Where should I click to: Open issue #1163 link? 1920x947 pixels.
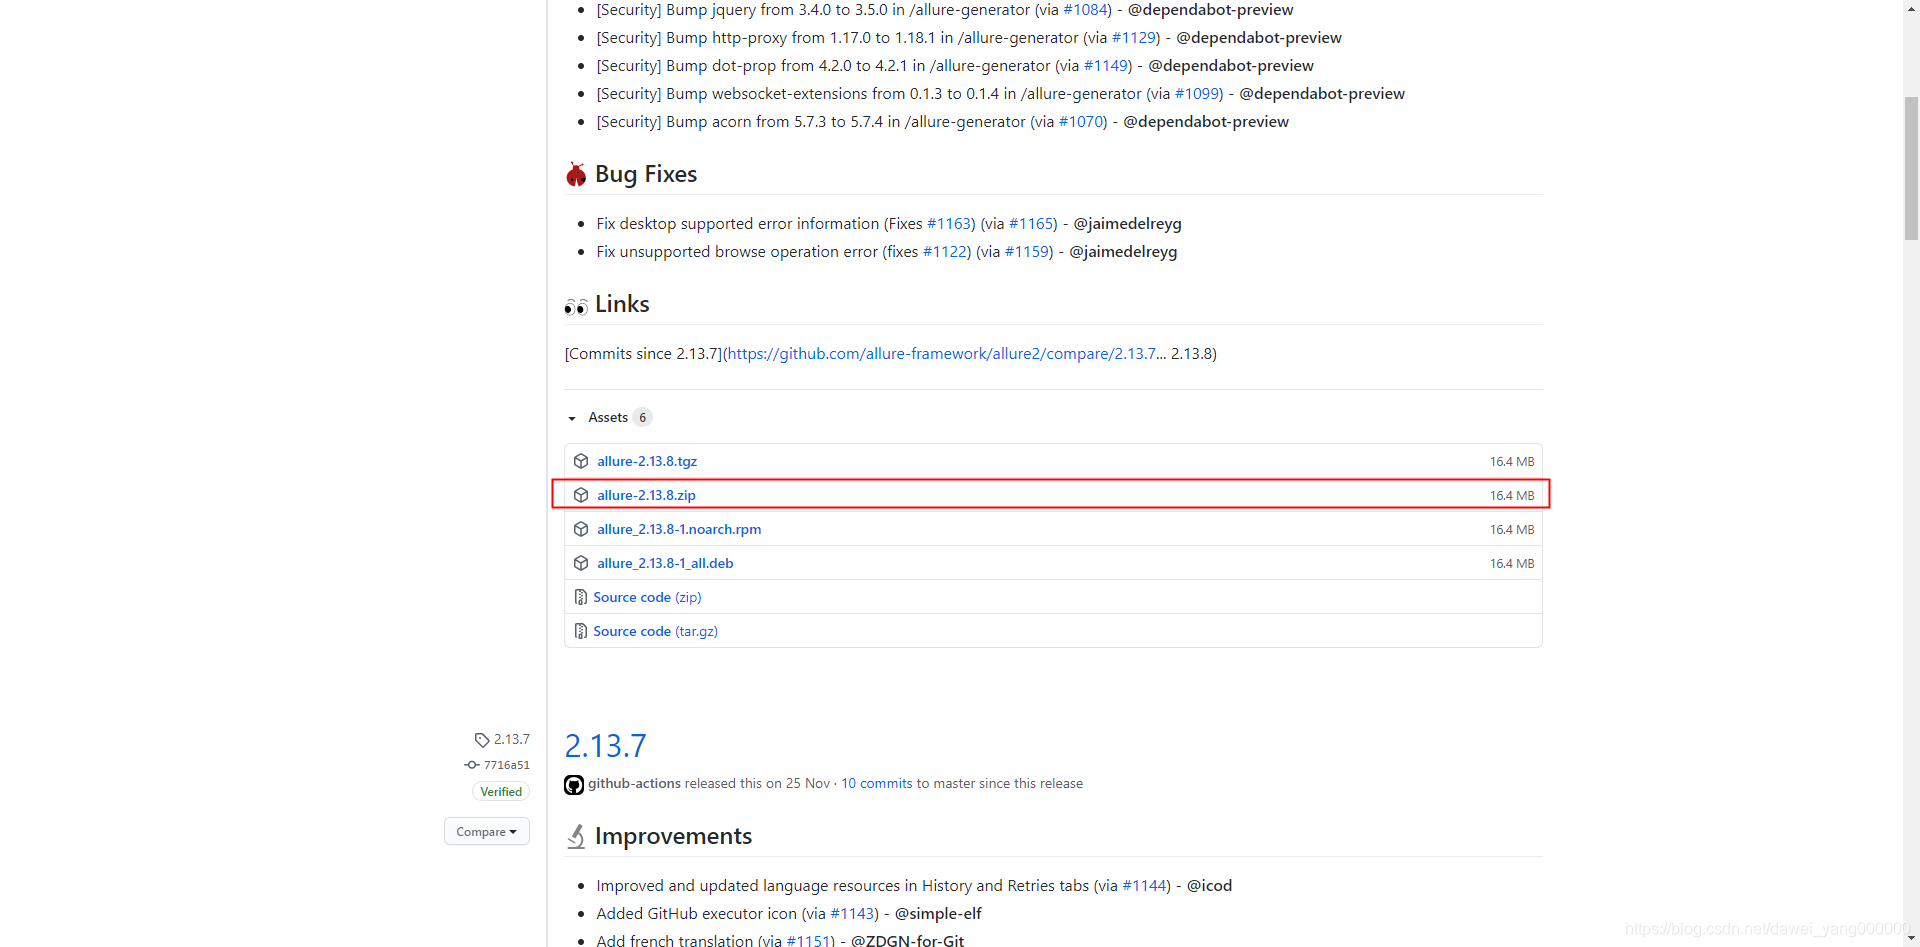949,223
